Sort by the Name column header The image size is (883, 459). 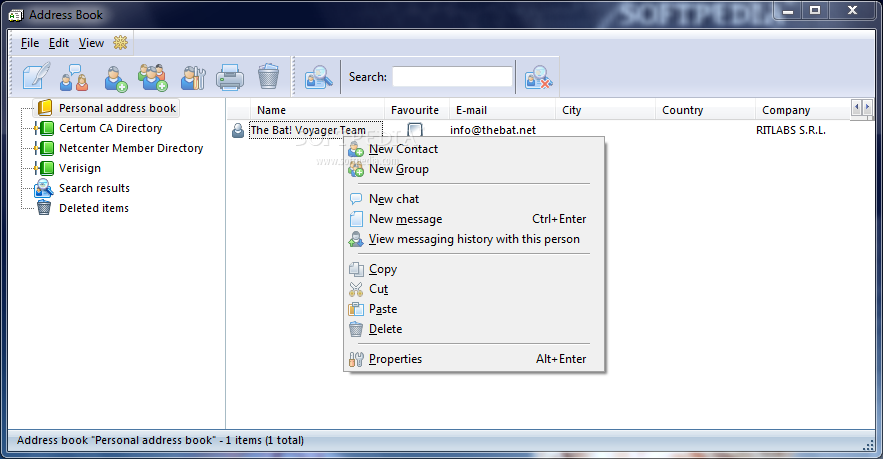coord(316,110)
